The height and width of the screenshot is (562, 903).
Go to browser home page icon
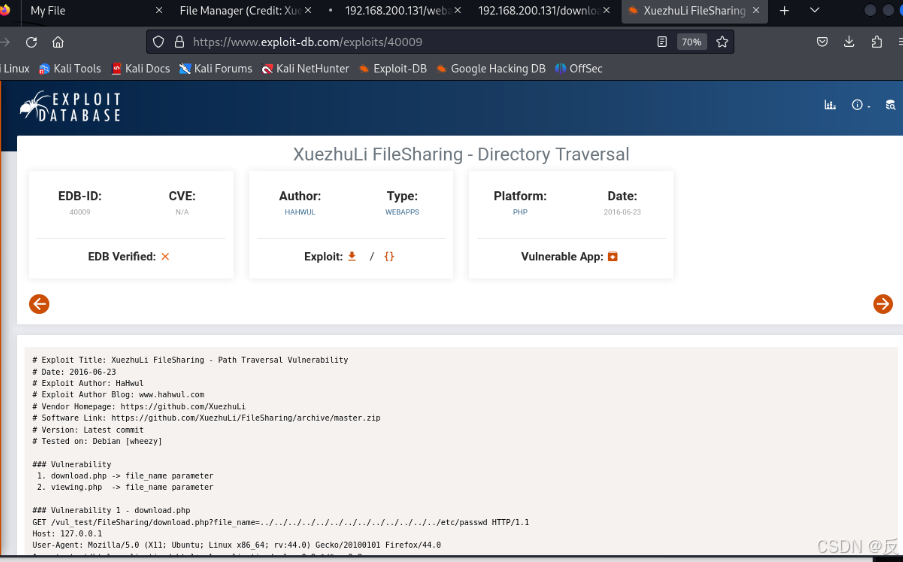pyautogui.click(x=58, y=42)
